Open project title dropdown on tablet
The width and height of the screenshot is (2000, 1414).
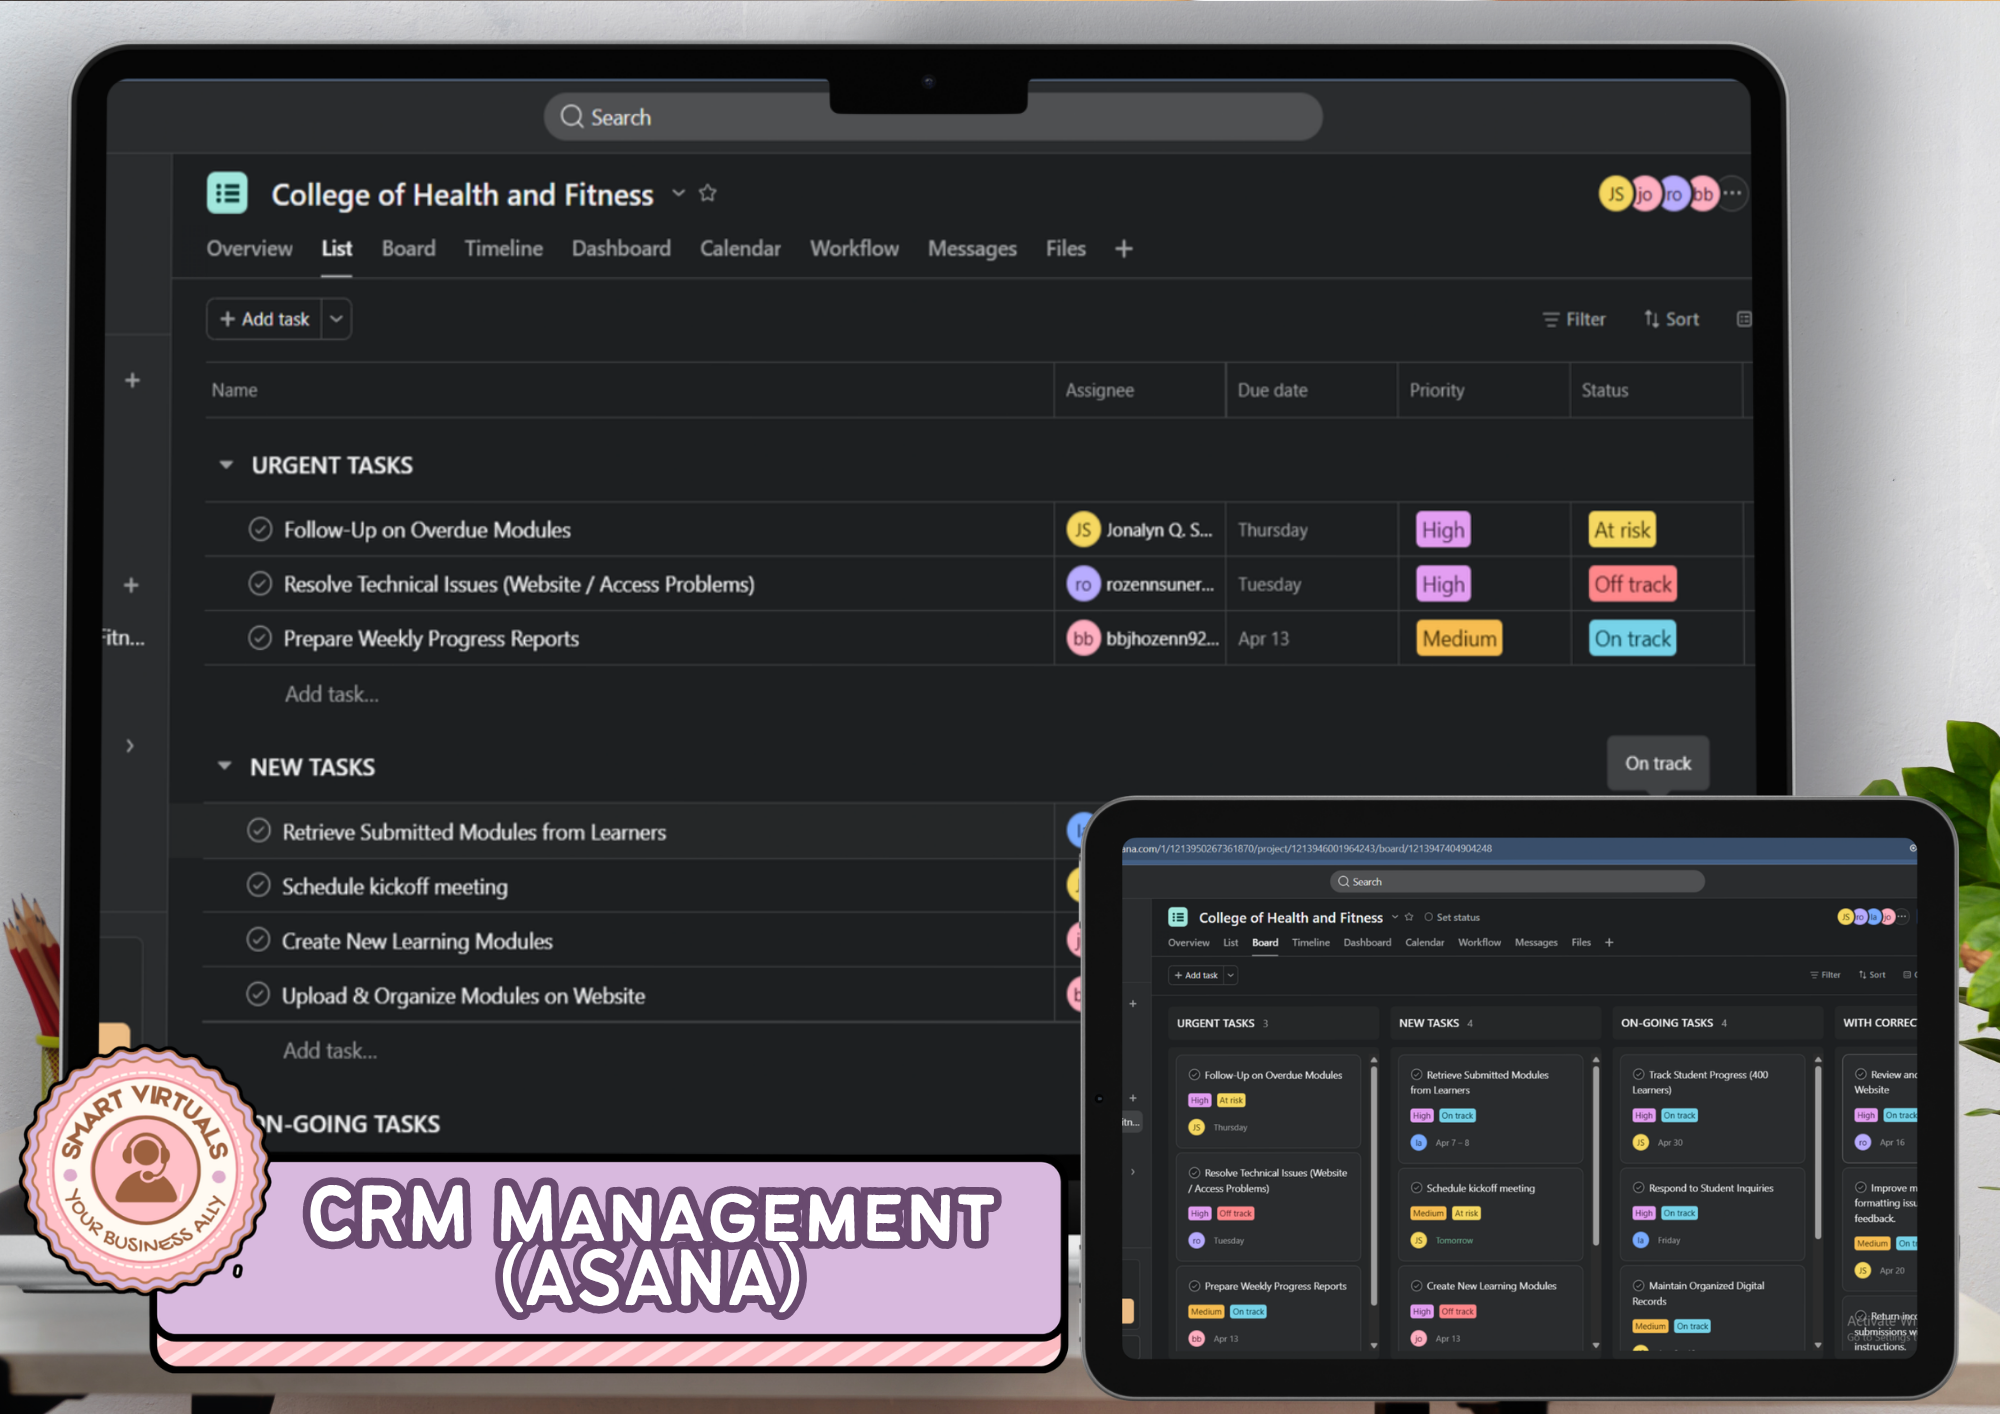tap(1395, 917)
